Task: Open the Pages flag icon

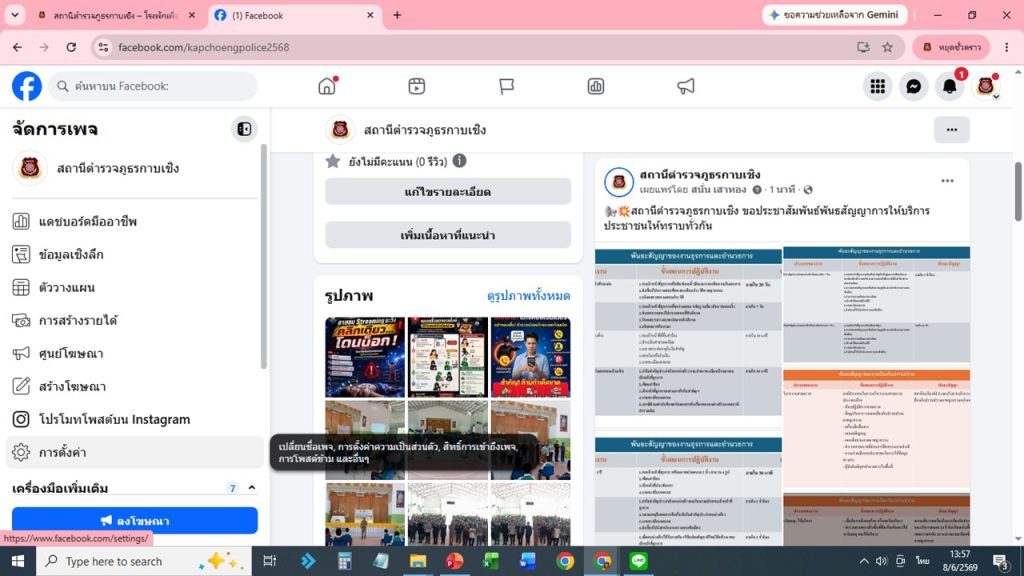Action: (x=506, y=86)
